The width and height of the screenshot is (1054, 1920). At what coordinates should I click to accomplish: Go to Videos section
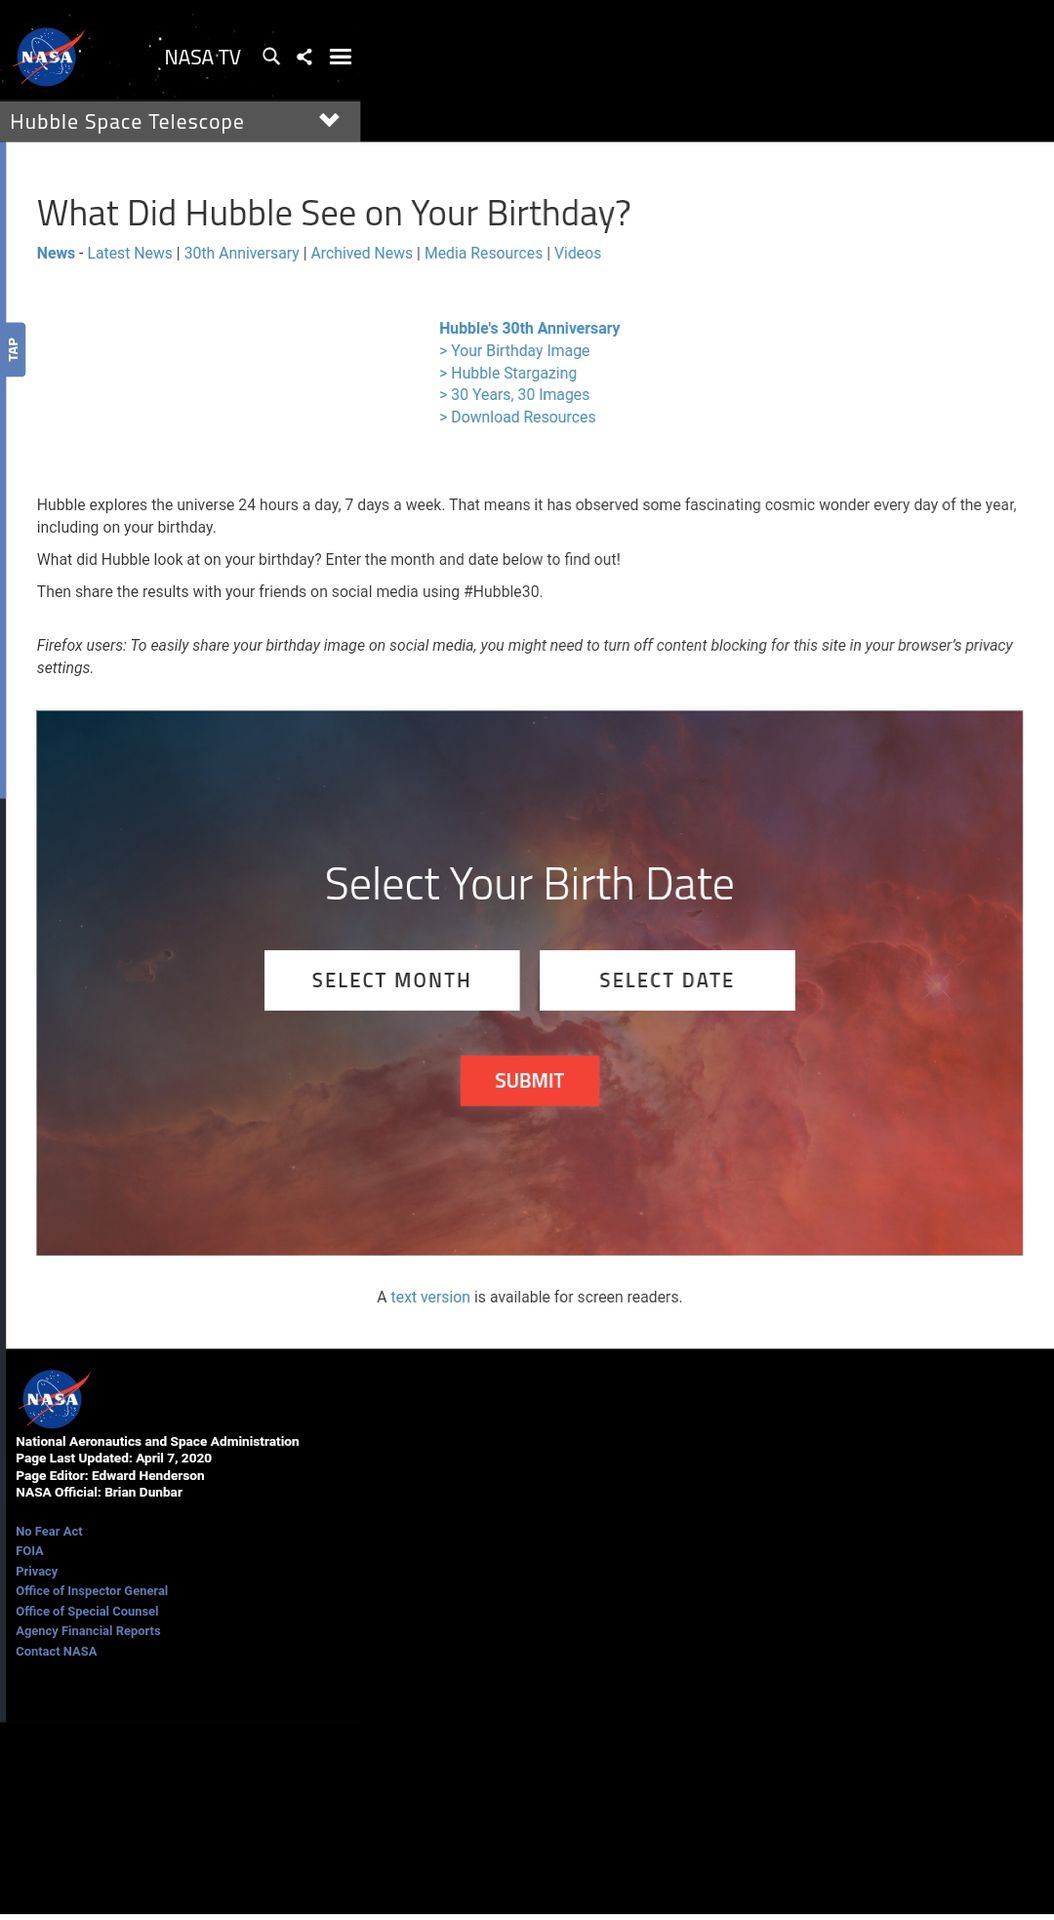pyautogui.click(x=577, y=253)
